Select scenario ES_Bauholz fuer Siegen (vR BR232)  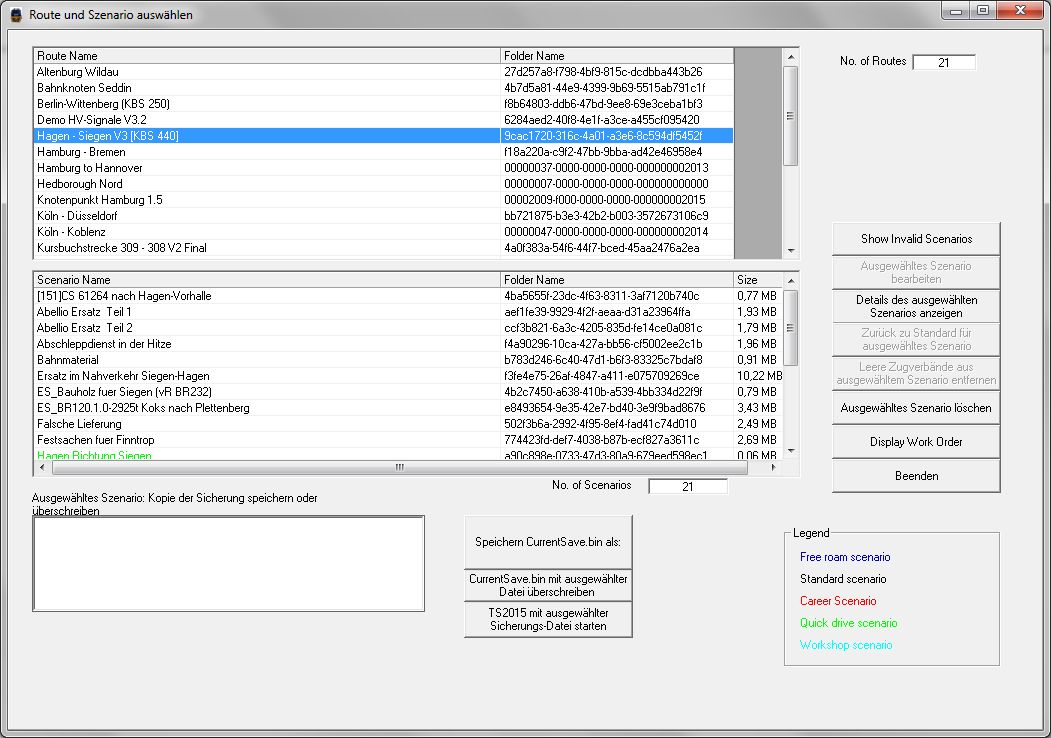(408, 392)
